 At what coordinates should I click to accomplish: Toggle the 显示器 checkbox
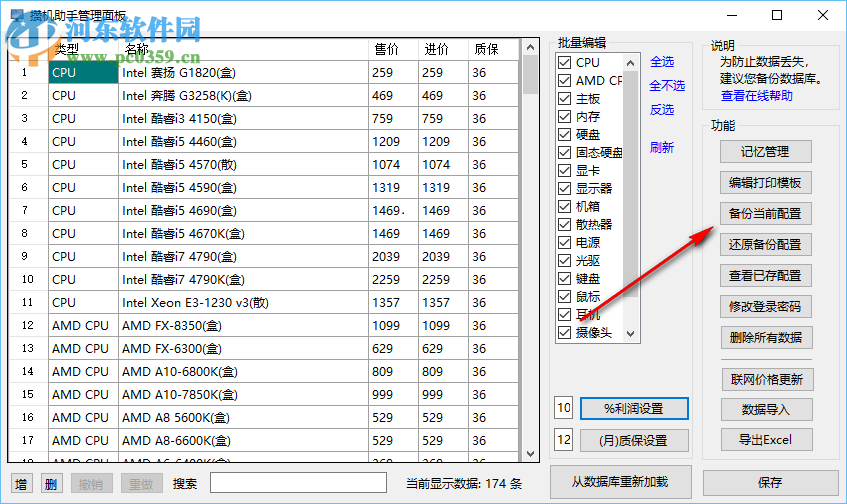pos(564,189)
